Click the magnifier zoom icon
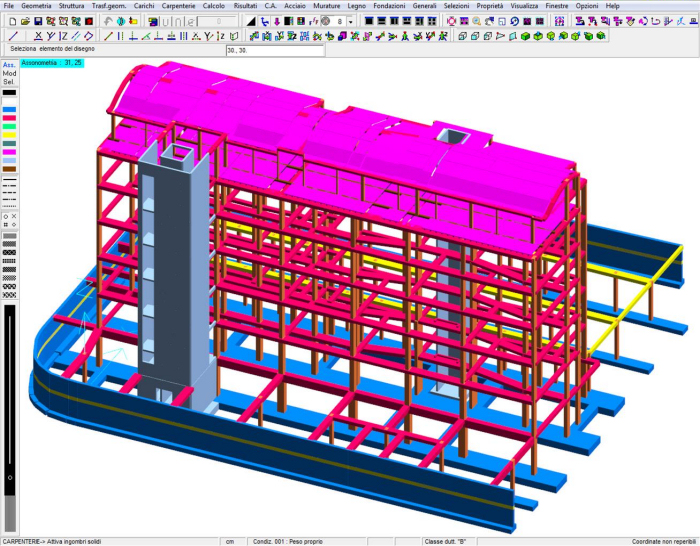 [x=476, y=21]
